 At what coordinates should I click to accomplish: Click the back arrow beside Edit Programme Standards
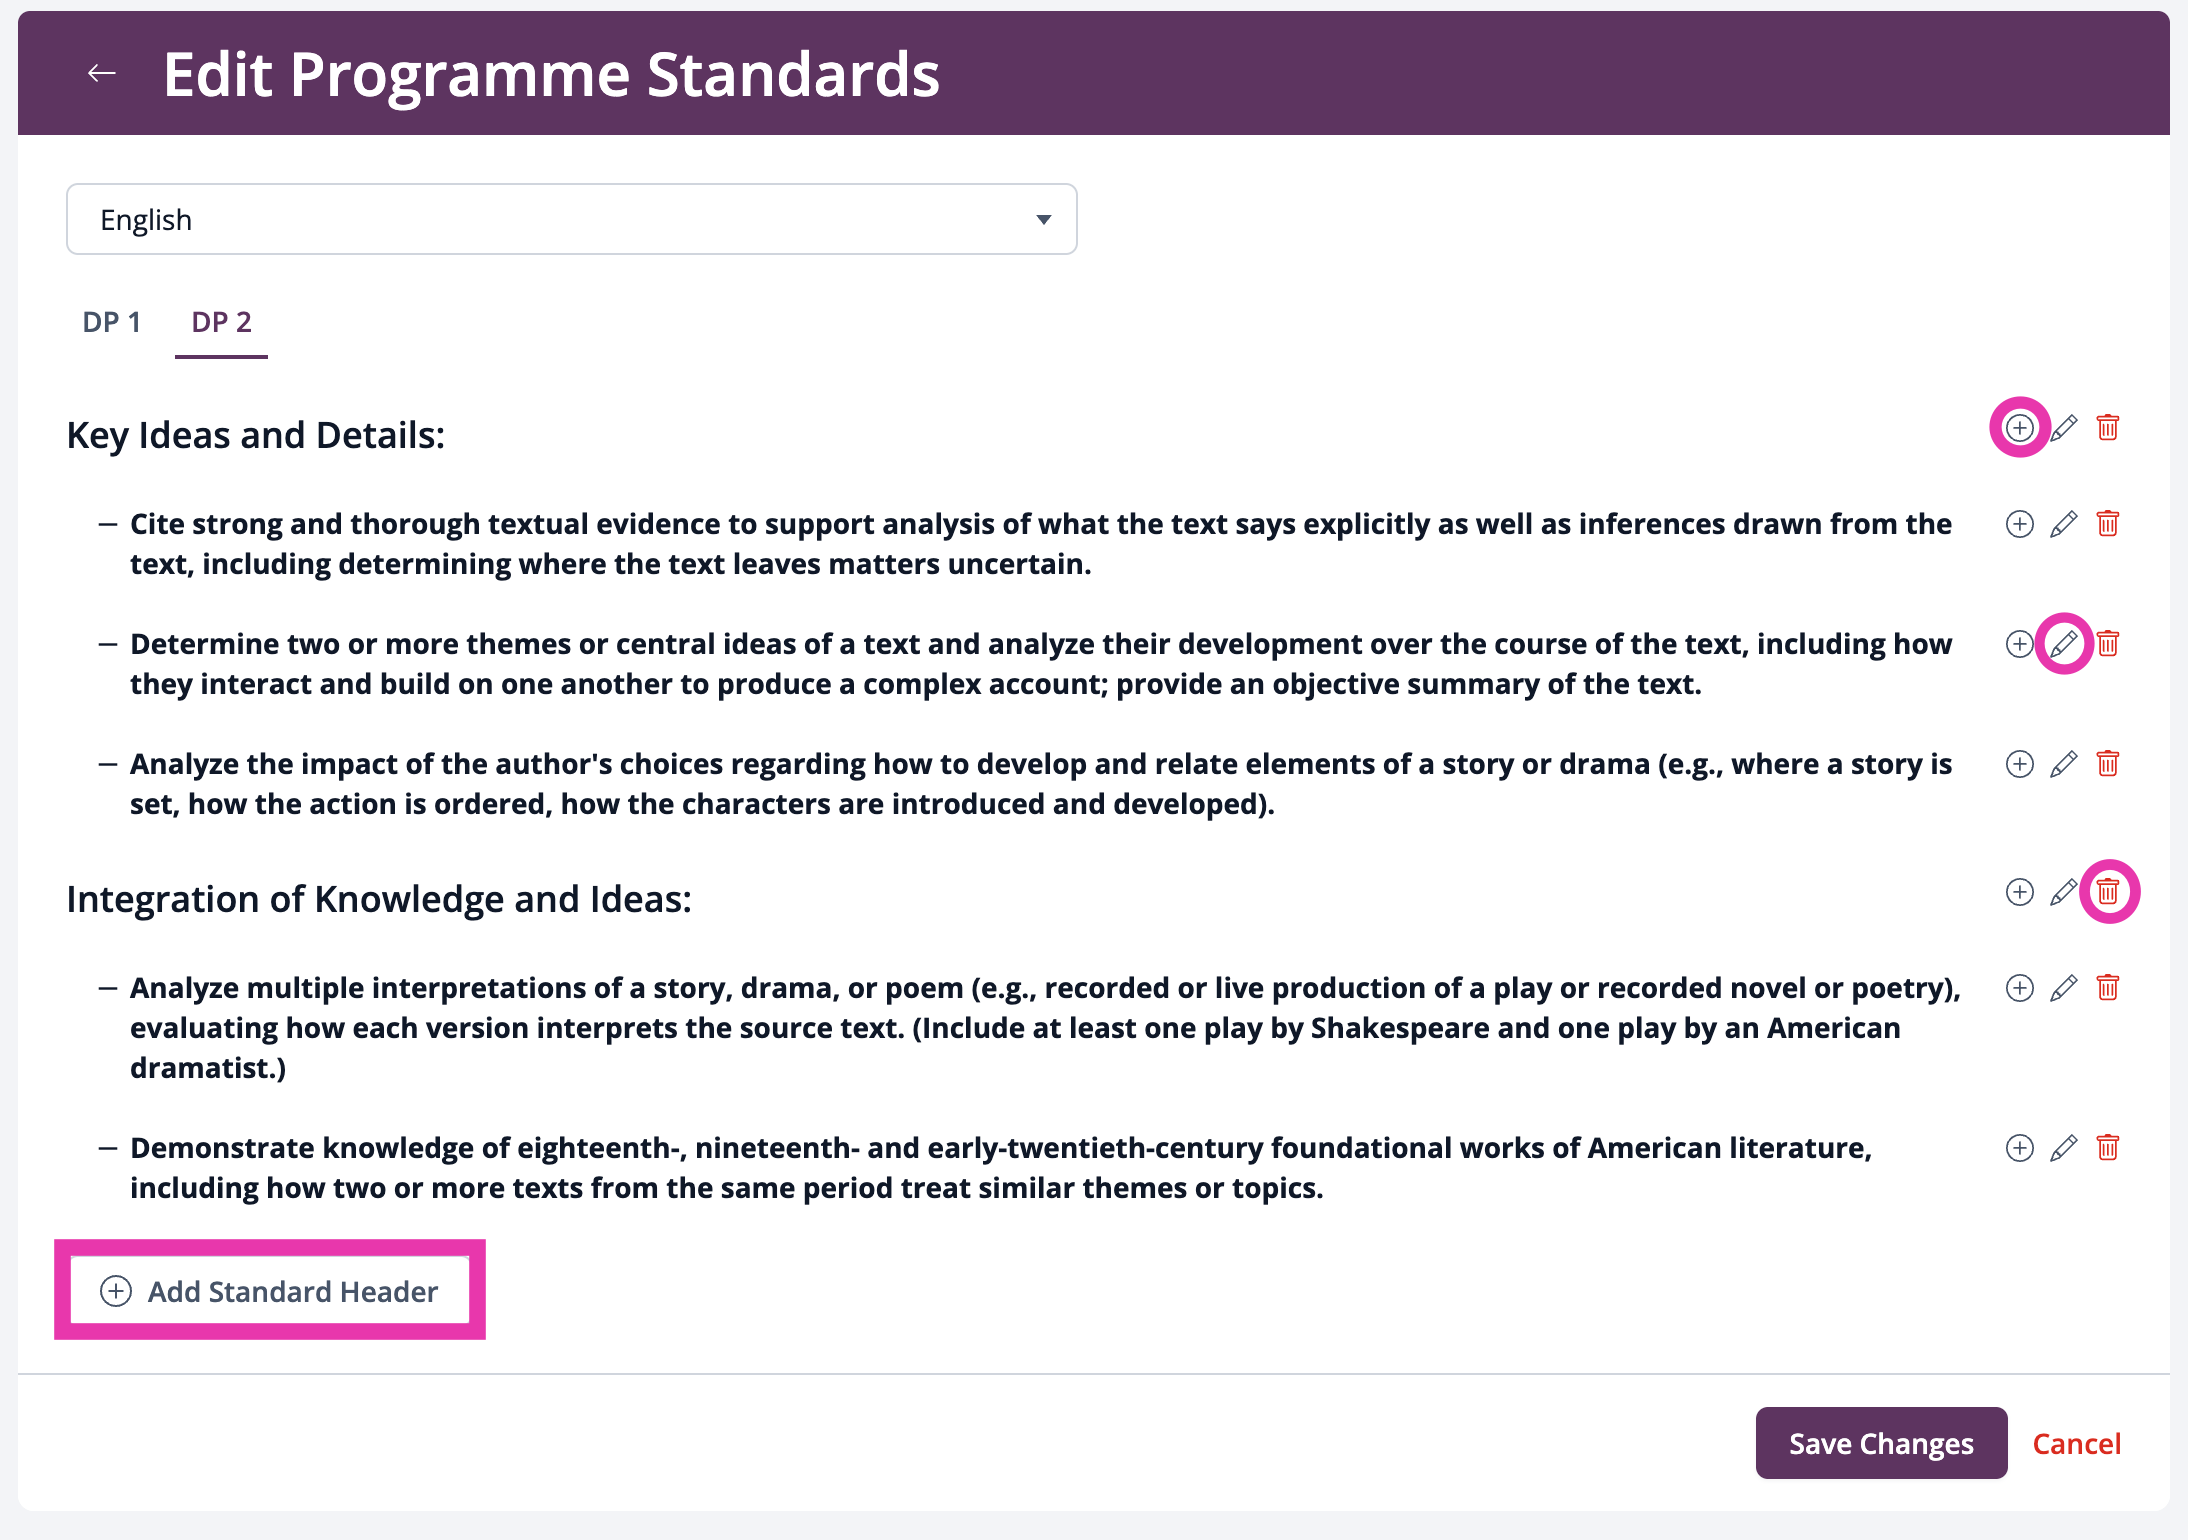pyautogui.click(x=102, y=73)
